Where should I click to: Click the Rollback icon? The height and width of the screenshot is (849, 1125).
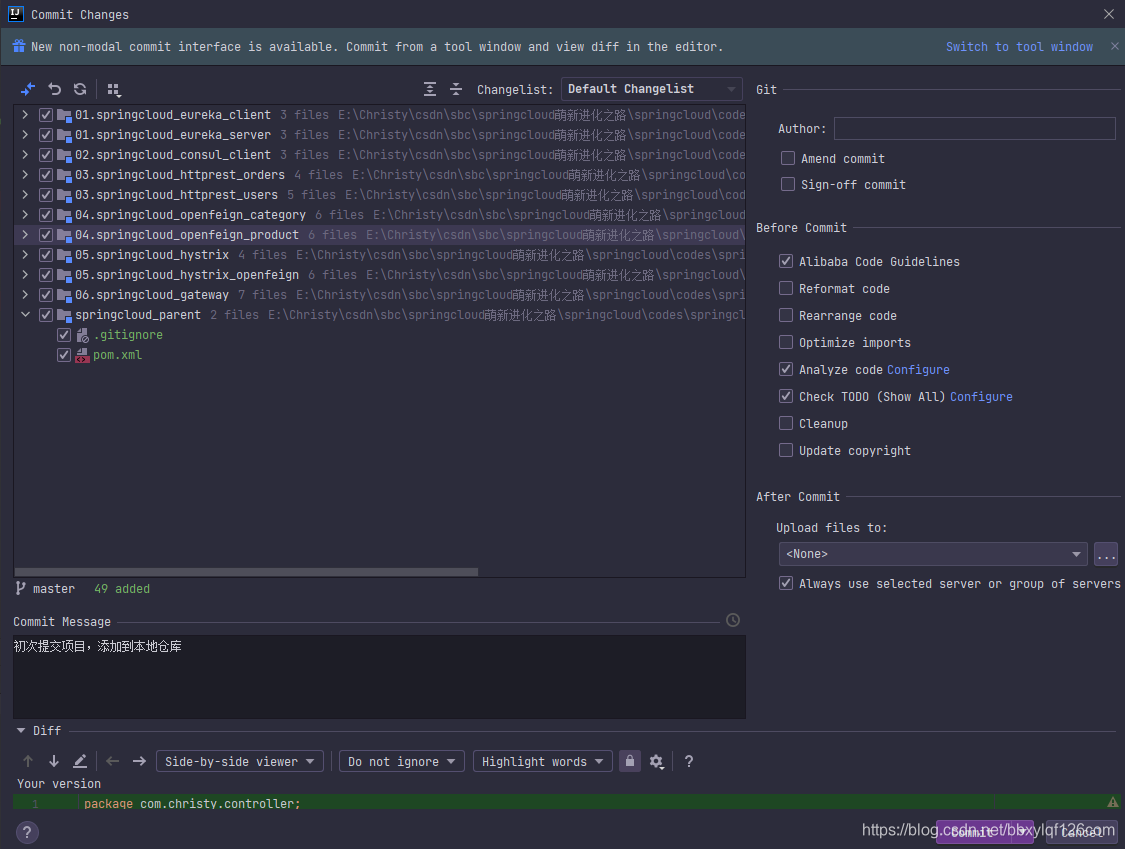point(55,89)
